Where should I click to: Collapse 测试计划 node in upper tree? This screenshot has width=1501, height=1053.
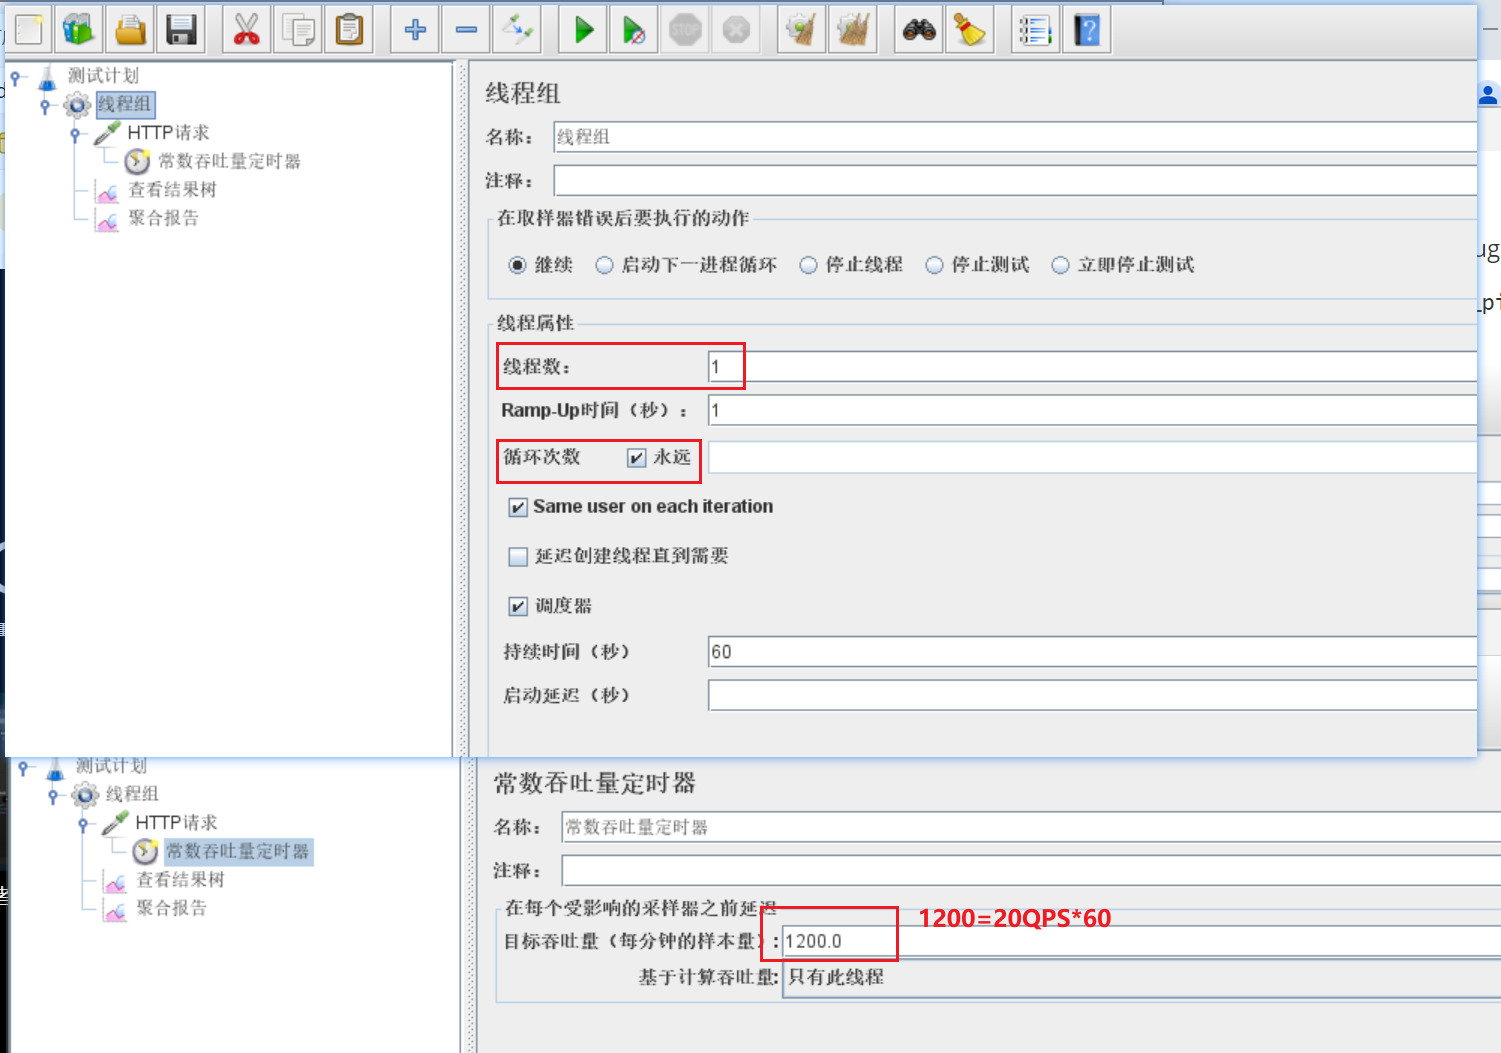(x=16, y=76)
